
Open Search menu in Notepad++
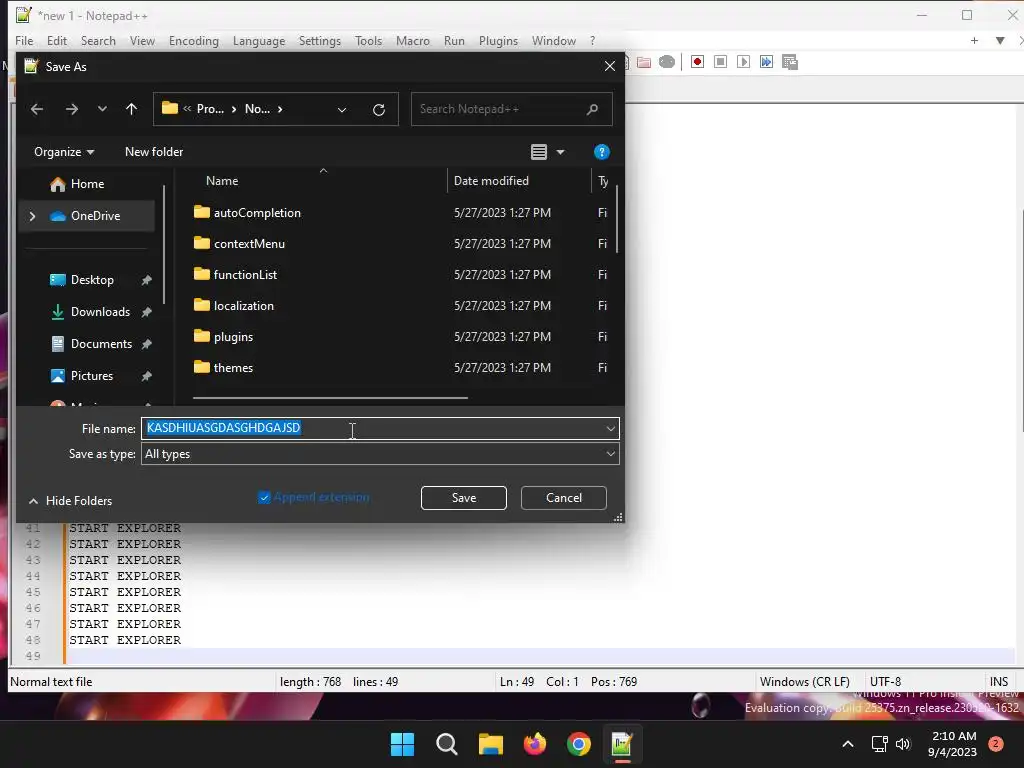98,40
